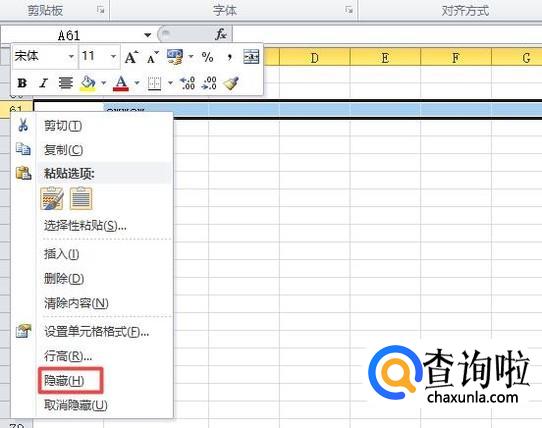The width and height of the screenshot is (542, 428).
Task: Choose 取消隐藏(U) menu entry
Action: (x=76, y=405)
